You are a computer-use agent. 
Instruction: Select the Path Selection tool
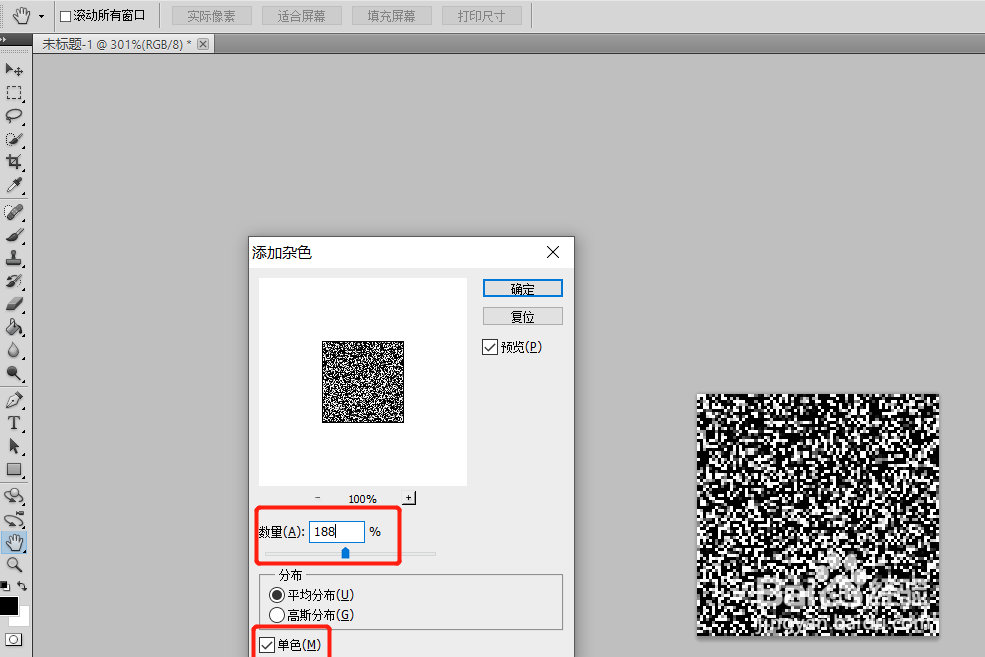(14, 446)
